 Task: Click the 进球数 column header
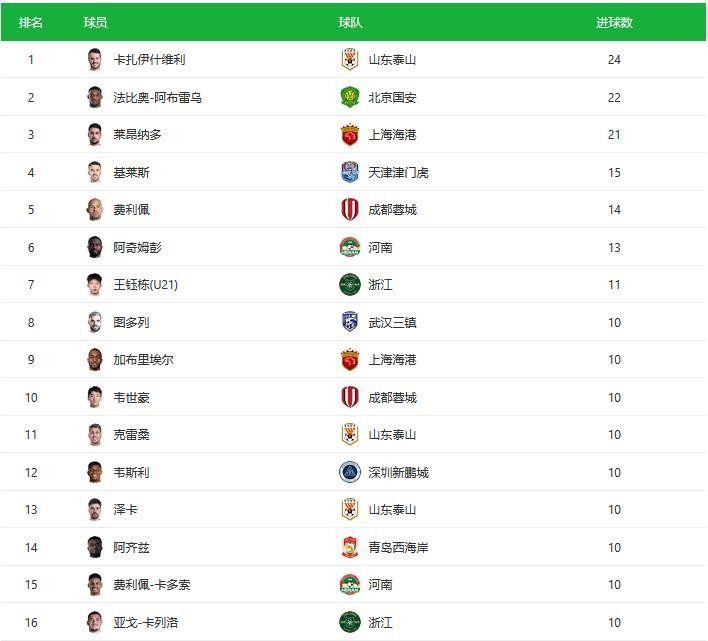pos(614,22)
